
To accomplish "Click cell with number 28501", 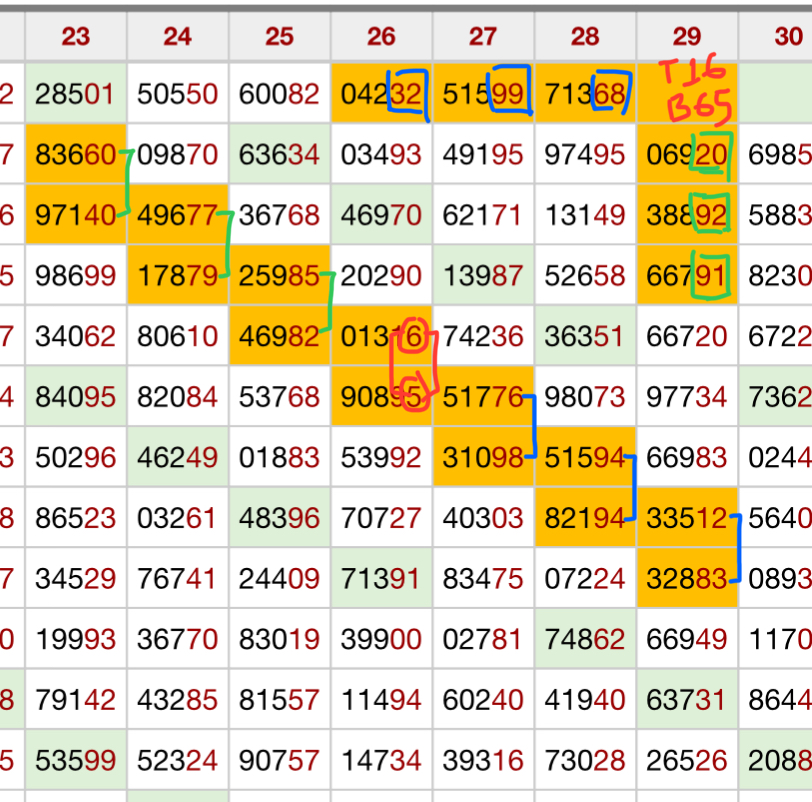I will pos(76,94).
